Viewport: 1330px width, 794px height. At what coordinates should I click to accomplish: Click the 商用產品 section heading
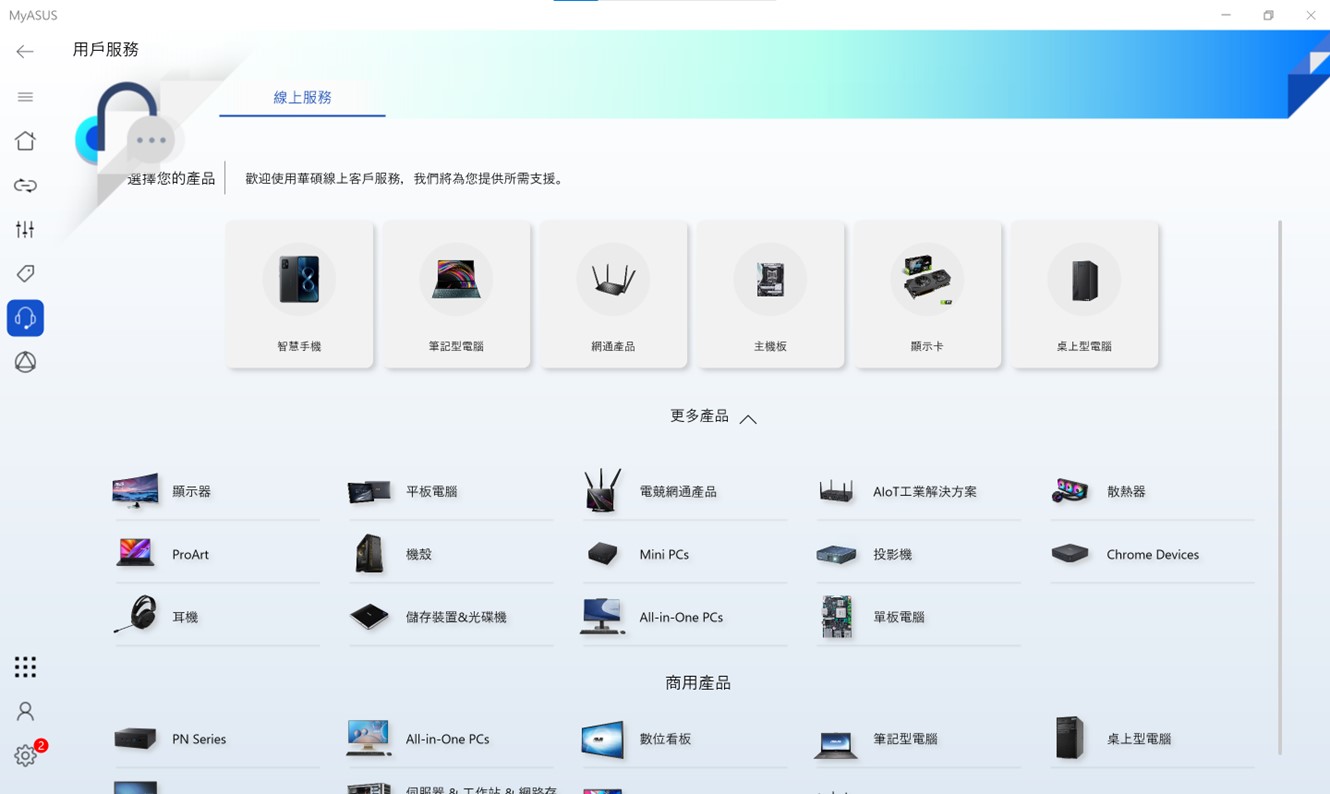698,683
